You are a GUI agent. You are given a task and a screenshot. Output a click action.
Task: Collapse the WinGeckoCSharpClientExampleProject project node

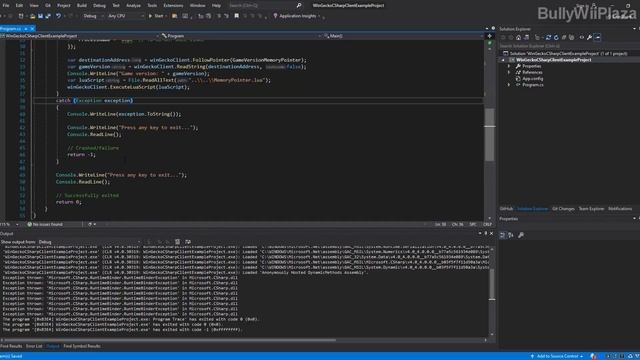(x=503, y=60)
